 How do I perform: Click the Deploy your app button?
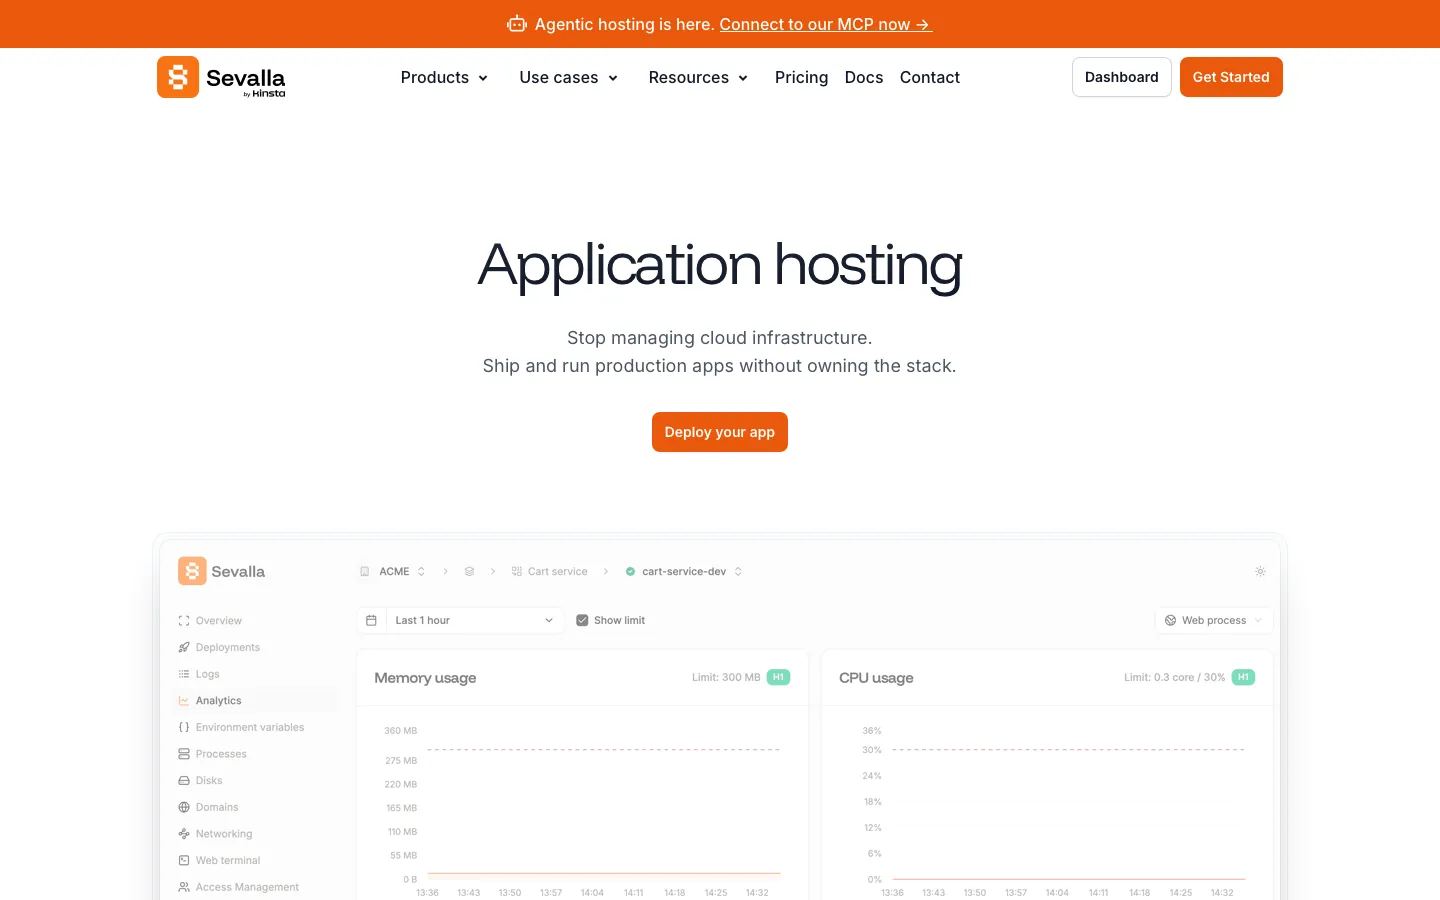click(720, 432)
